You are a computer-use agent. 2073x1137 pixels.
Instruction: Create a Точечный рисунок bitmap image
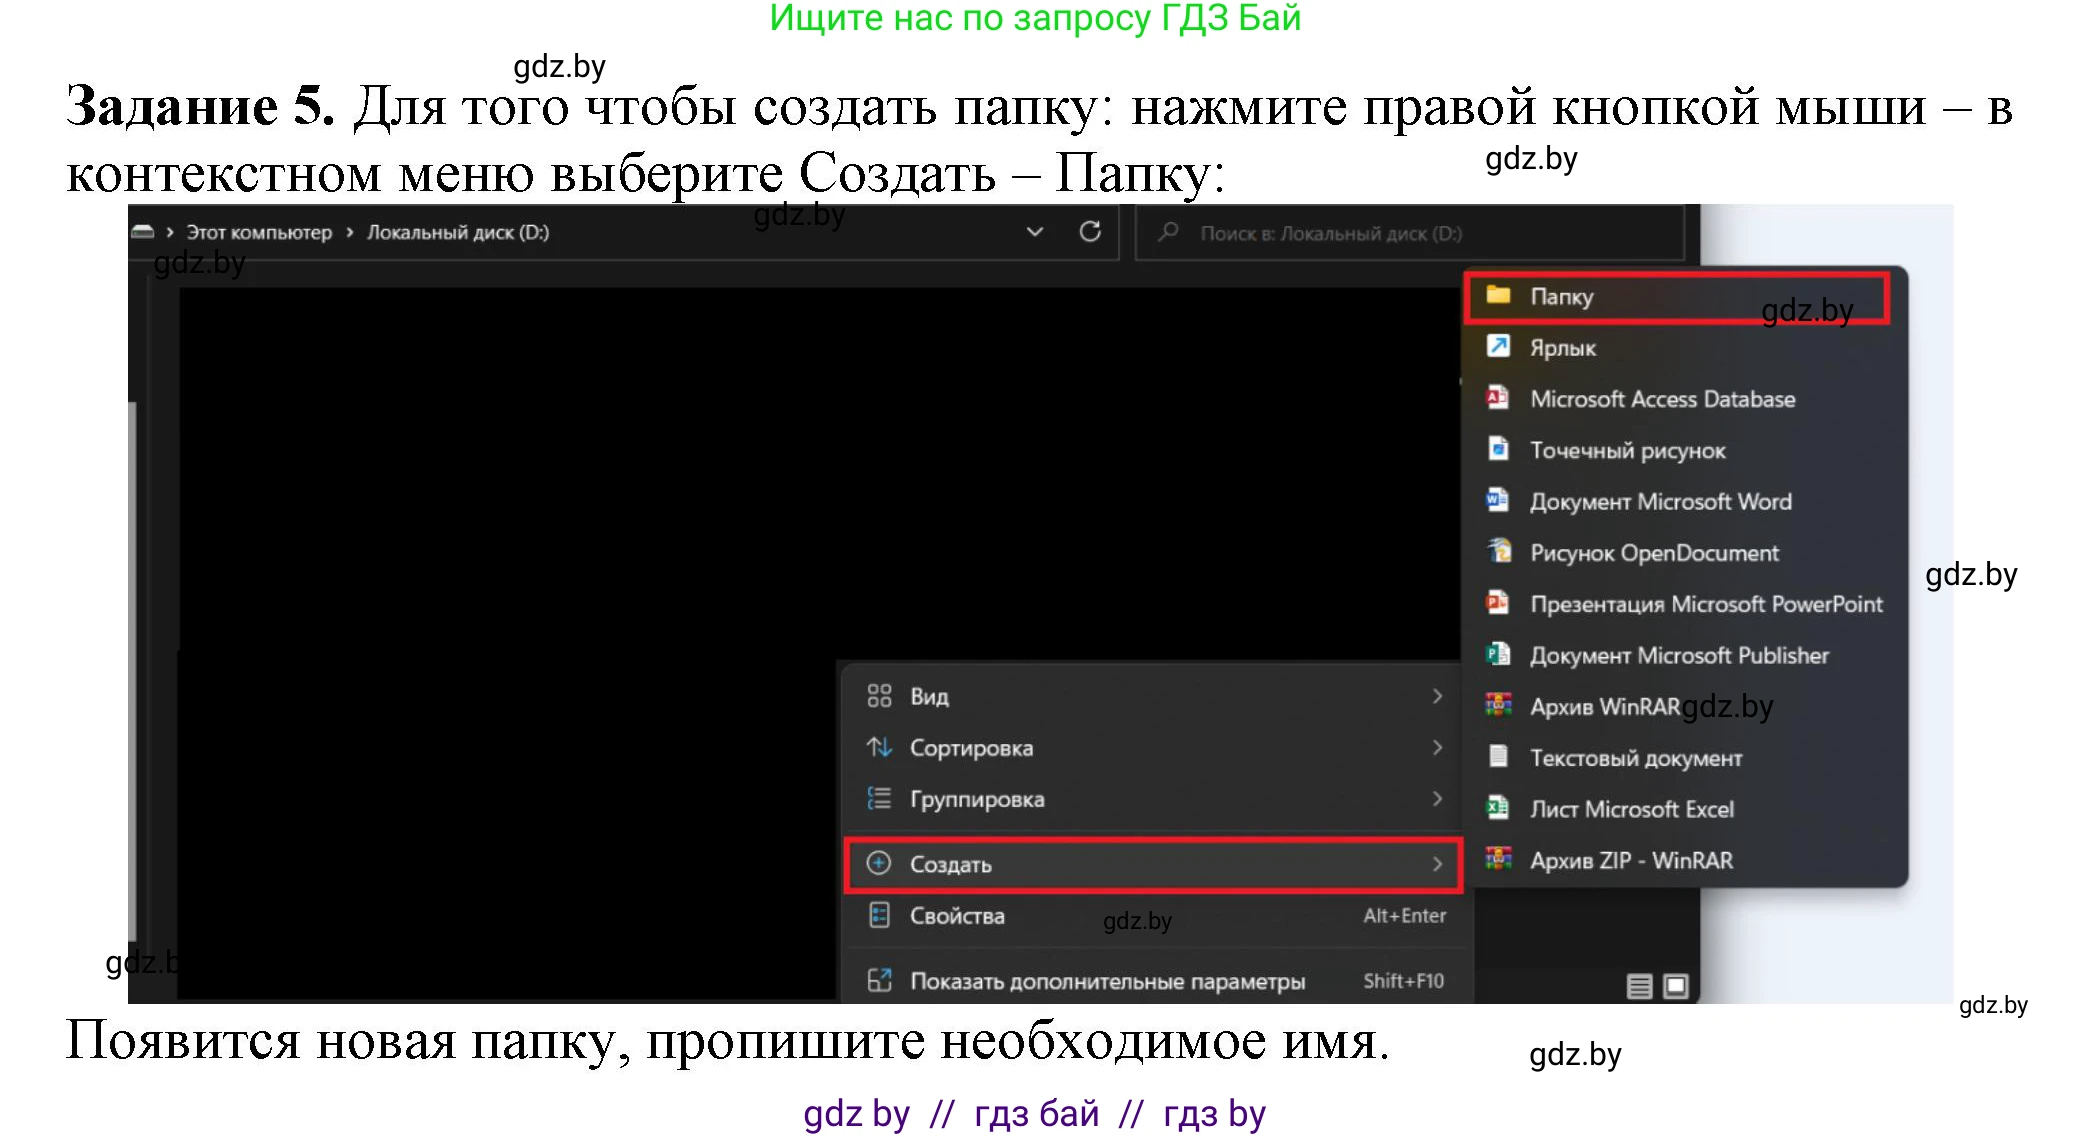1627,450
